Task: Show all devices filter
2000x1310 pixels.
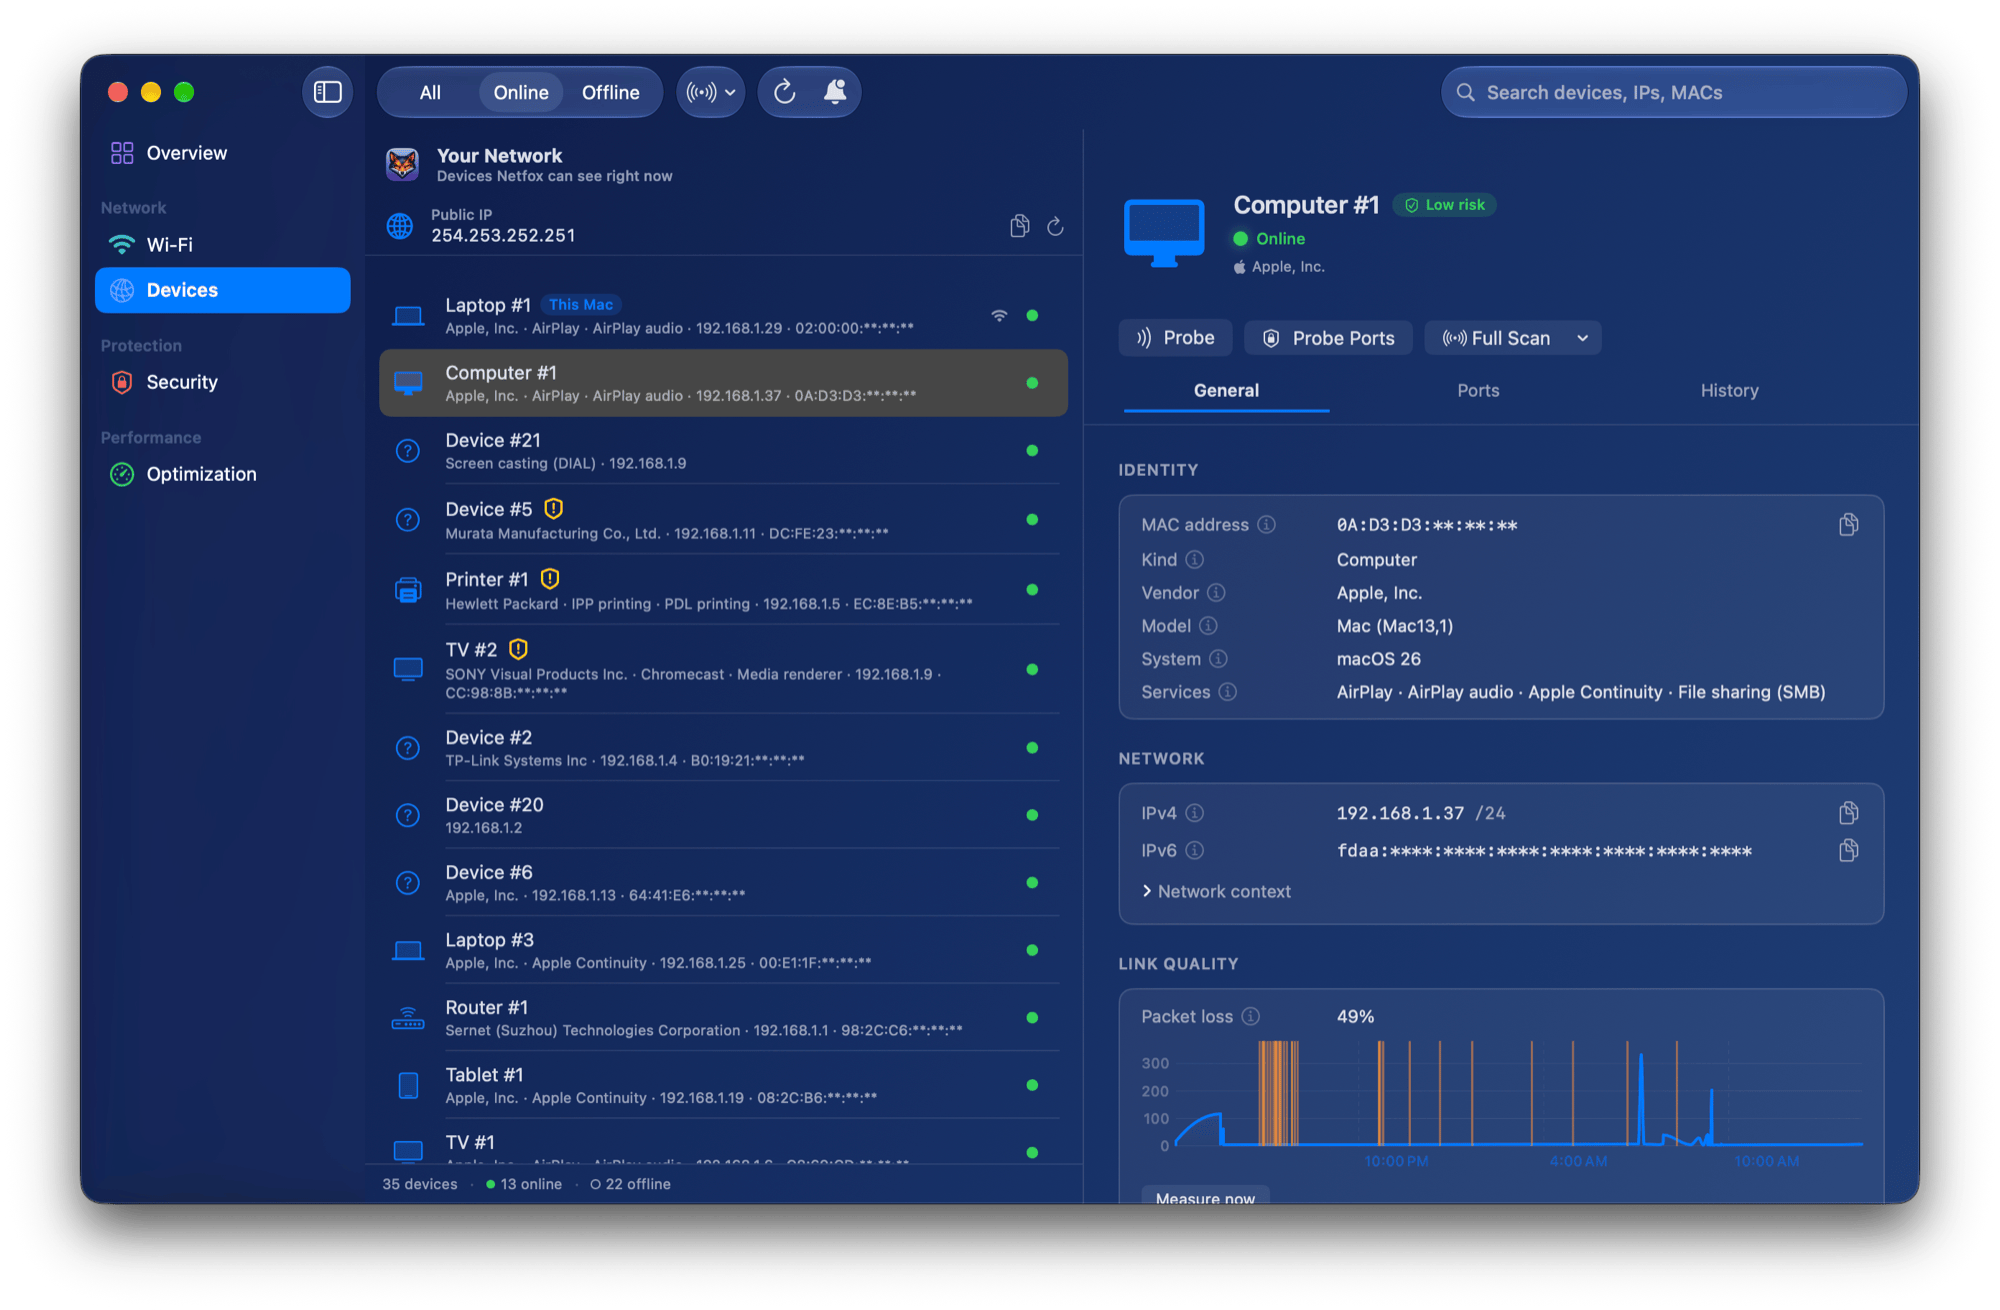Action: point(430,92)
